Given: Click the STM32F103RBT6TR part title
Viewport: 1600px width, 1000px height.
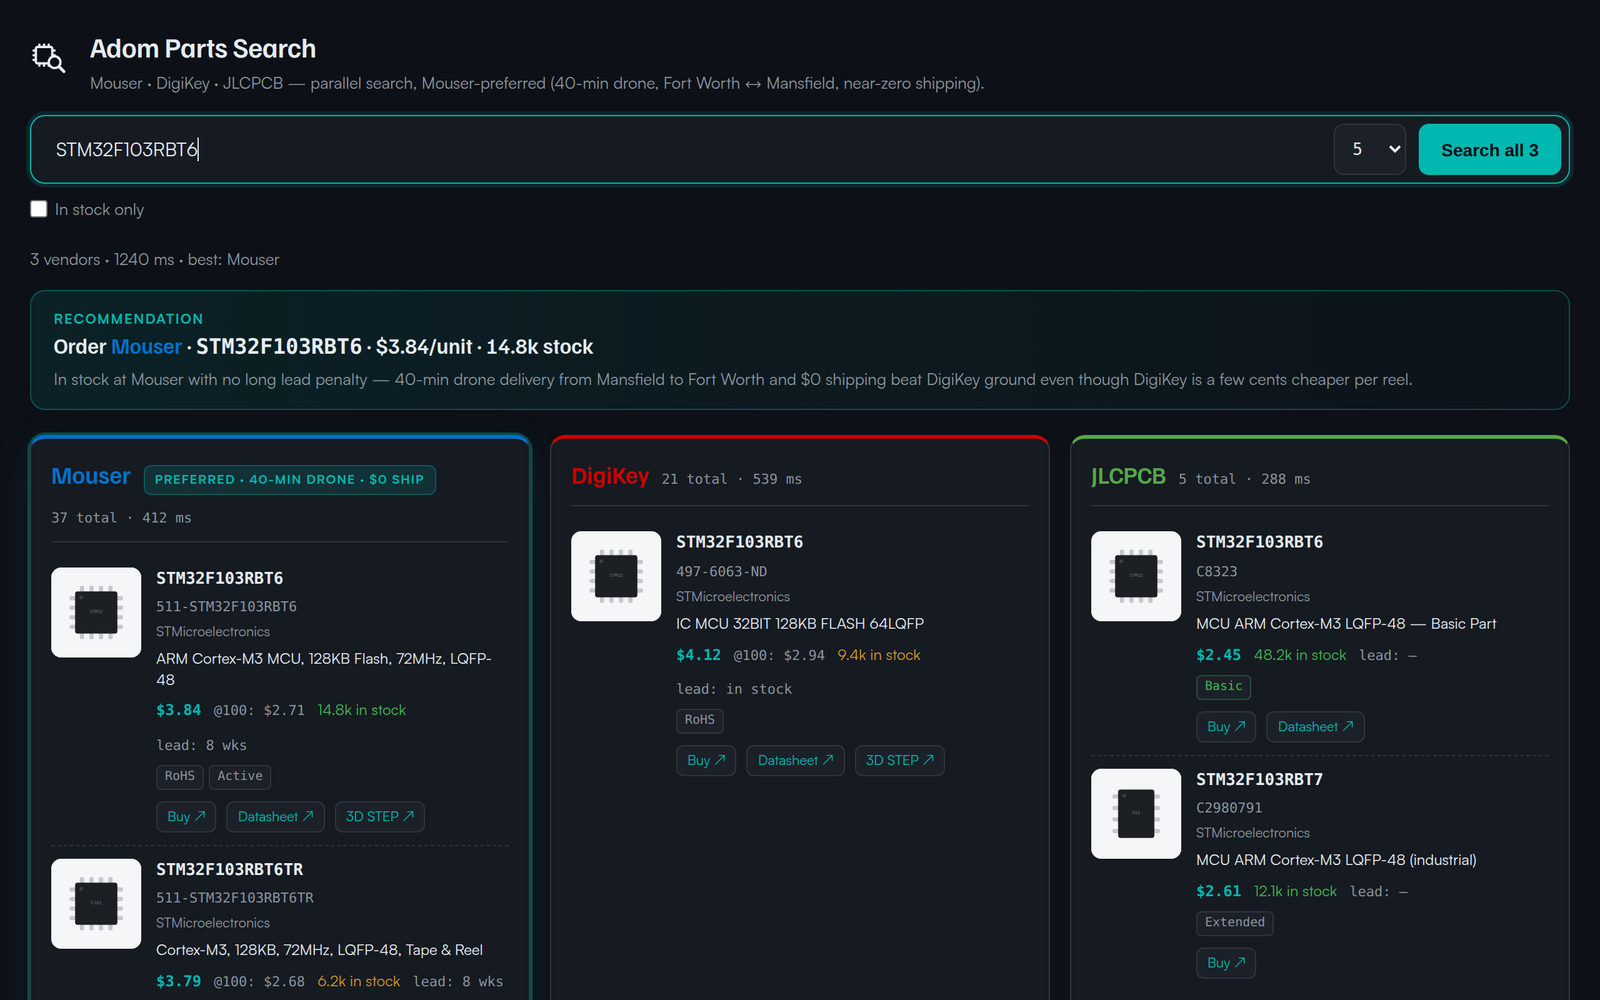Looking at the screenshot, I should pyautogui.click(x=230, y=870).
